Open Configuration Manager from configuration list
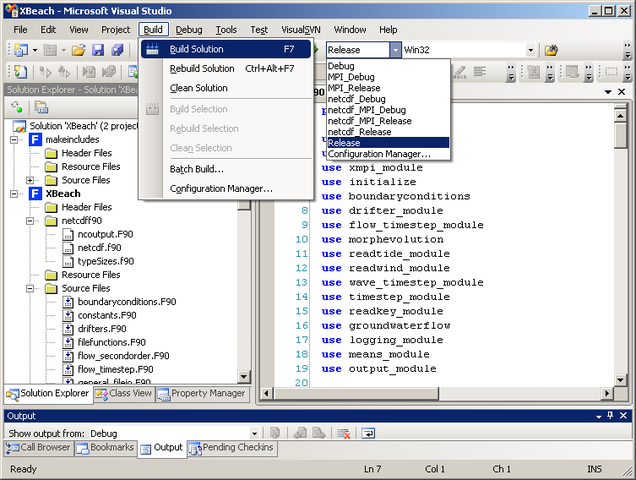 [388, 154]
